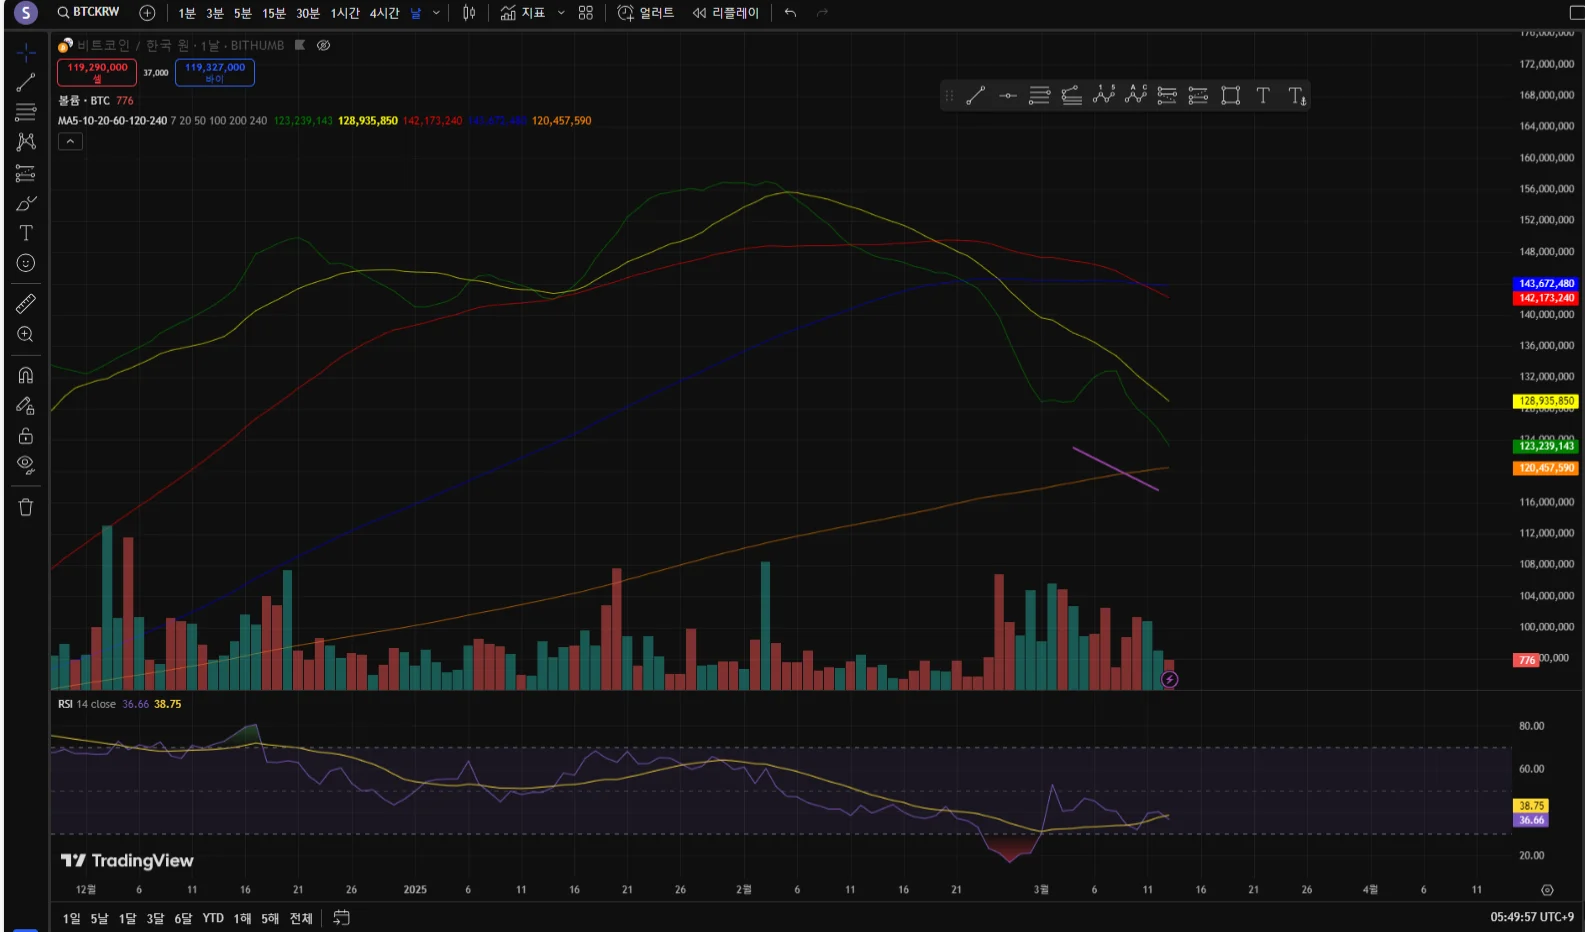
Task: Open BTCKRW symbol search
Action: 88,12
